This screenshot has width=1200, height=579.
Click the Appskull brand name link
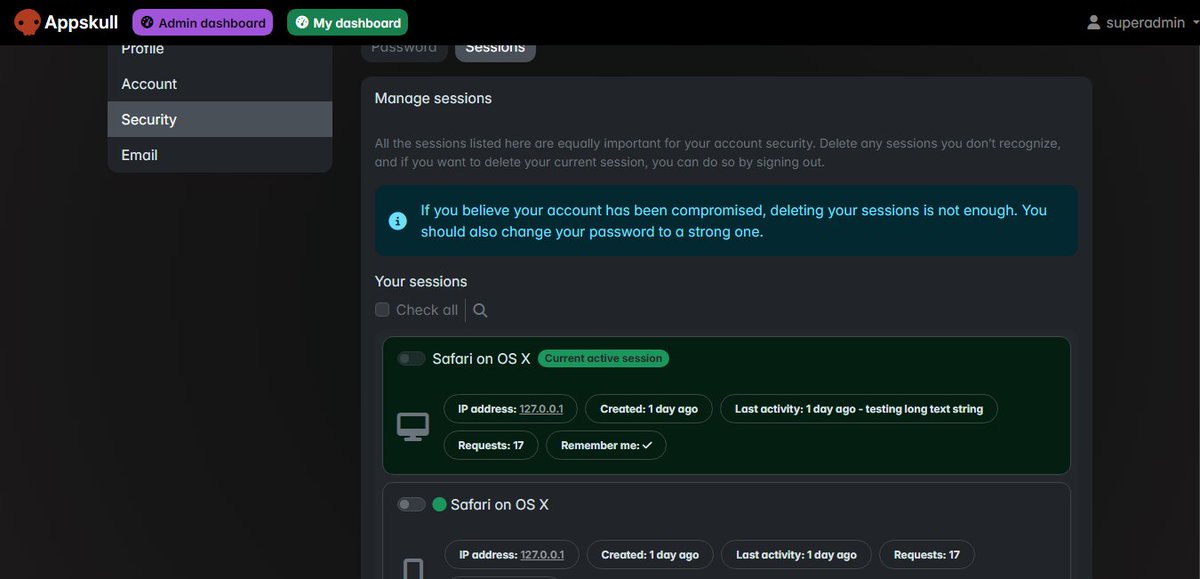(81, 22)
